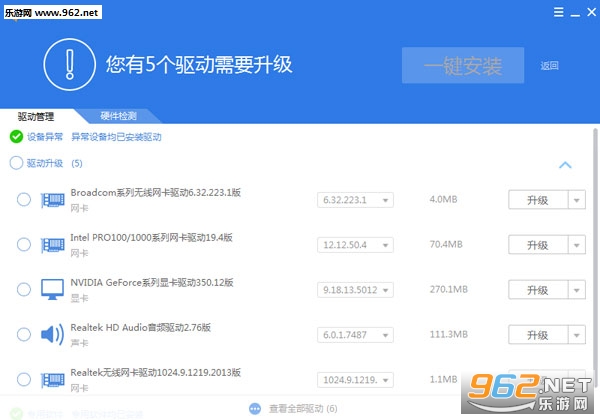The image size is (600, 420).
Task: Click the 一键安装 button
Action: pyautogui.click(x=463, y=65)
